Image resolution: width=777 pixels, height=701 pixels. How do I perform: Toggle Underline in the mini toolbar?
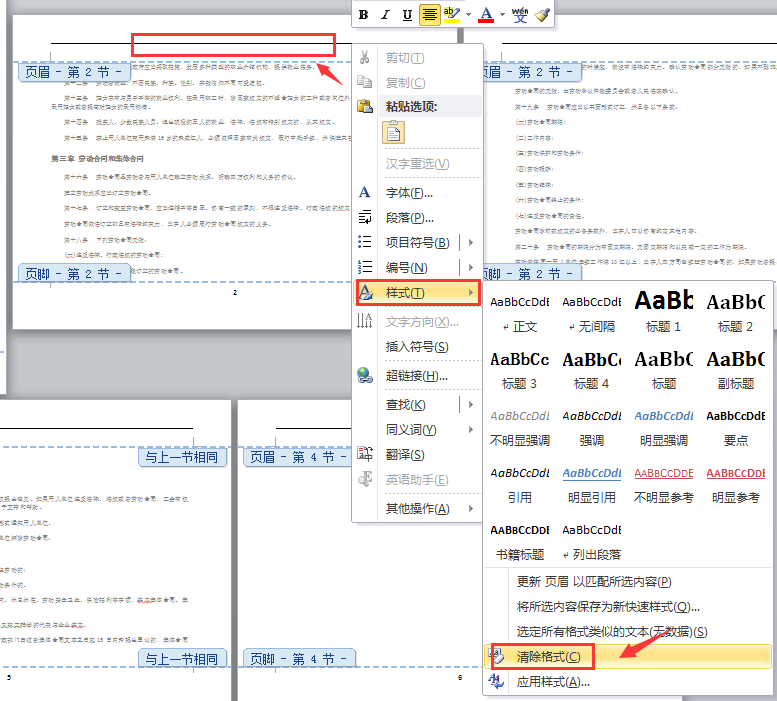pyautogui.click(x=407, y=15)
